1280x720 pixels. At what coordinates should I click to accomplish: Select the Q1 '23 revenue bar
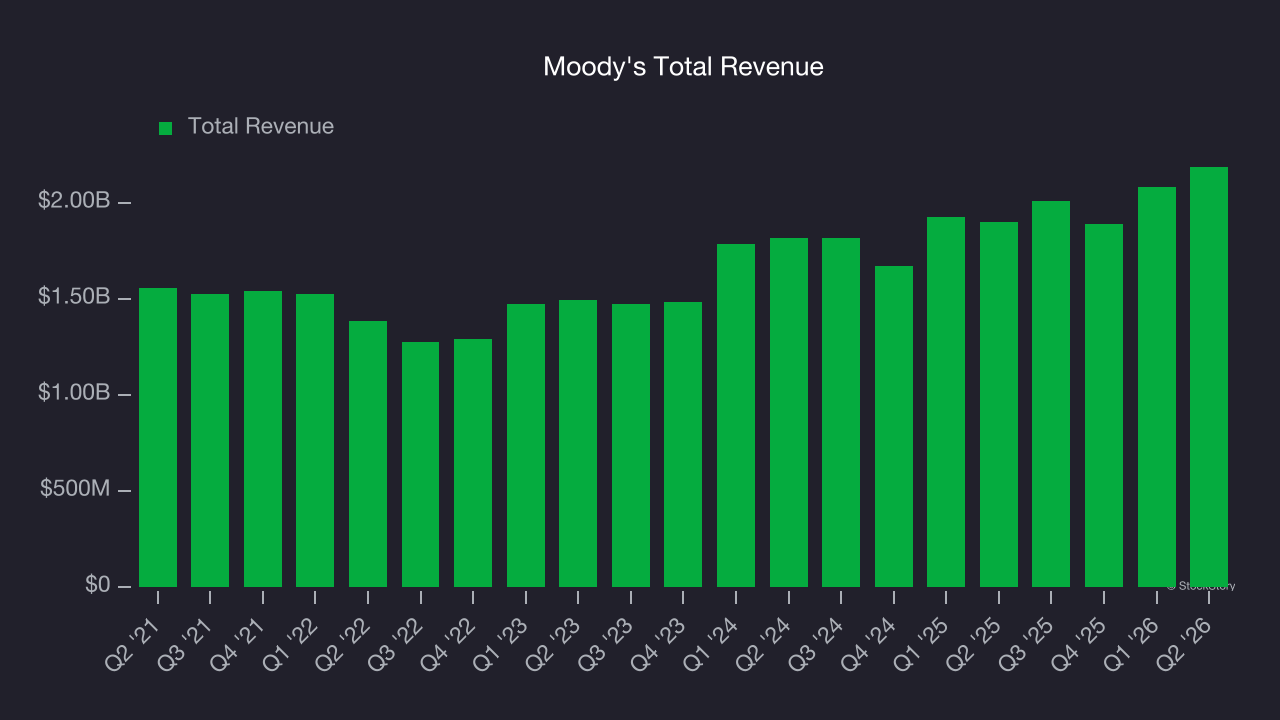(x=526, y=445)
